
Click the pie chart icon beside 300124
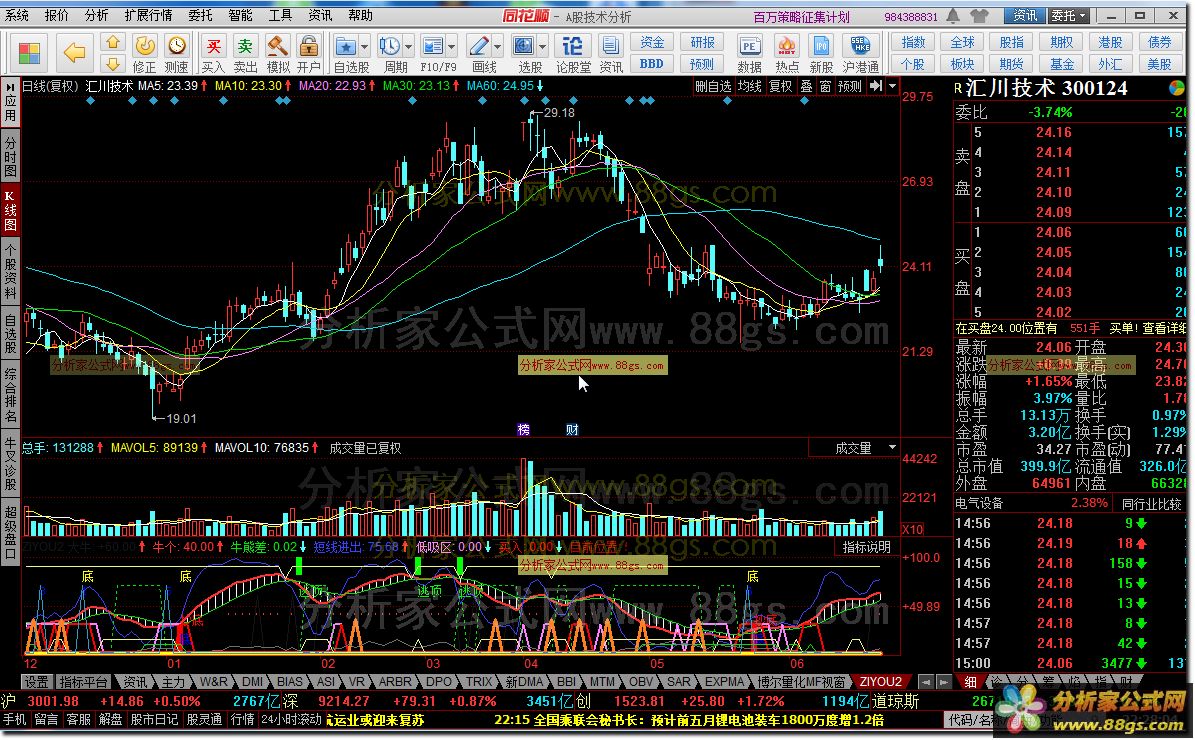coord(1177,88)
